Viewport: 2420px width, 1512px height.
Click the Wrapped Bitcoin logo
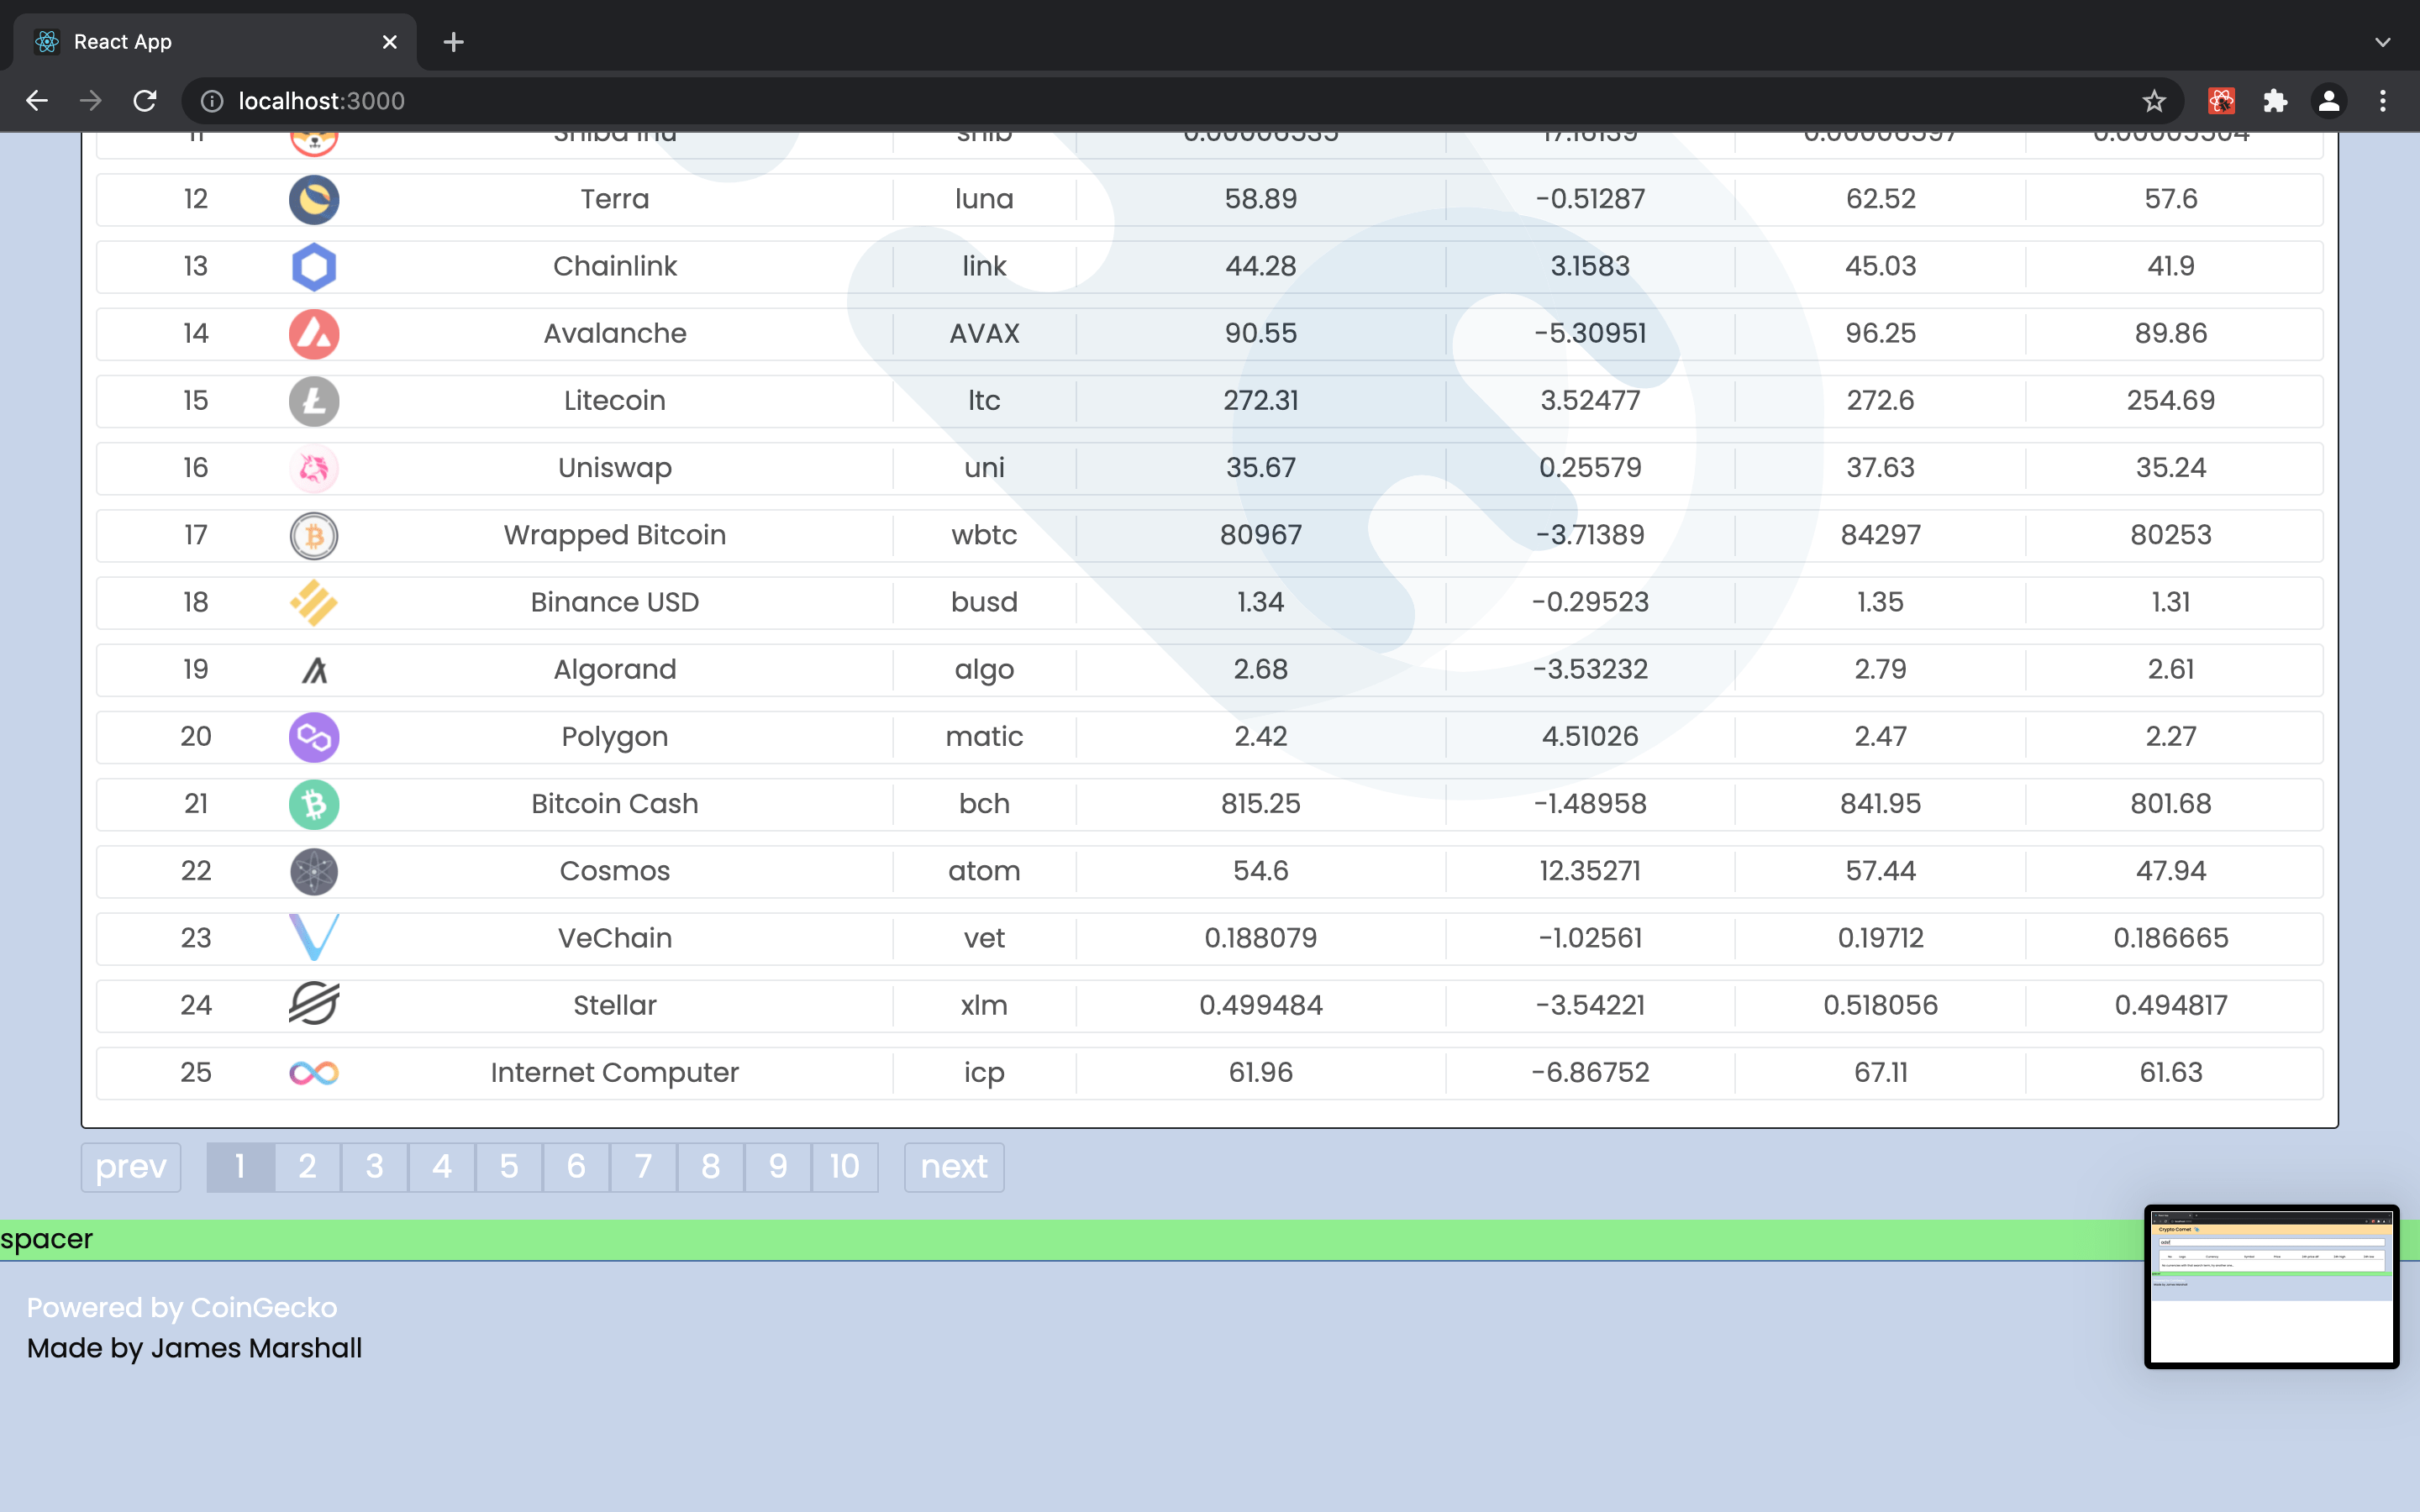click(314, 535)
